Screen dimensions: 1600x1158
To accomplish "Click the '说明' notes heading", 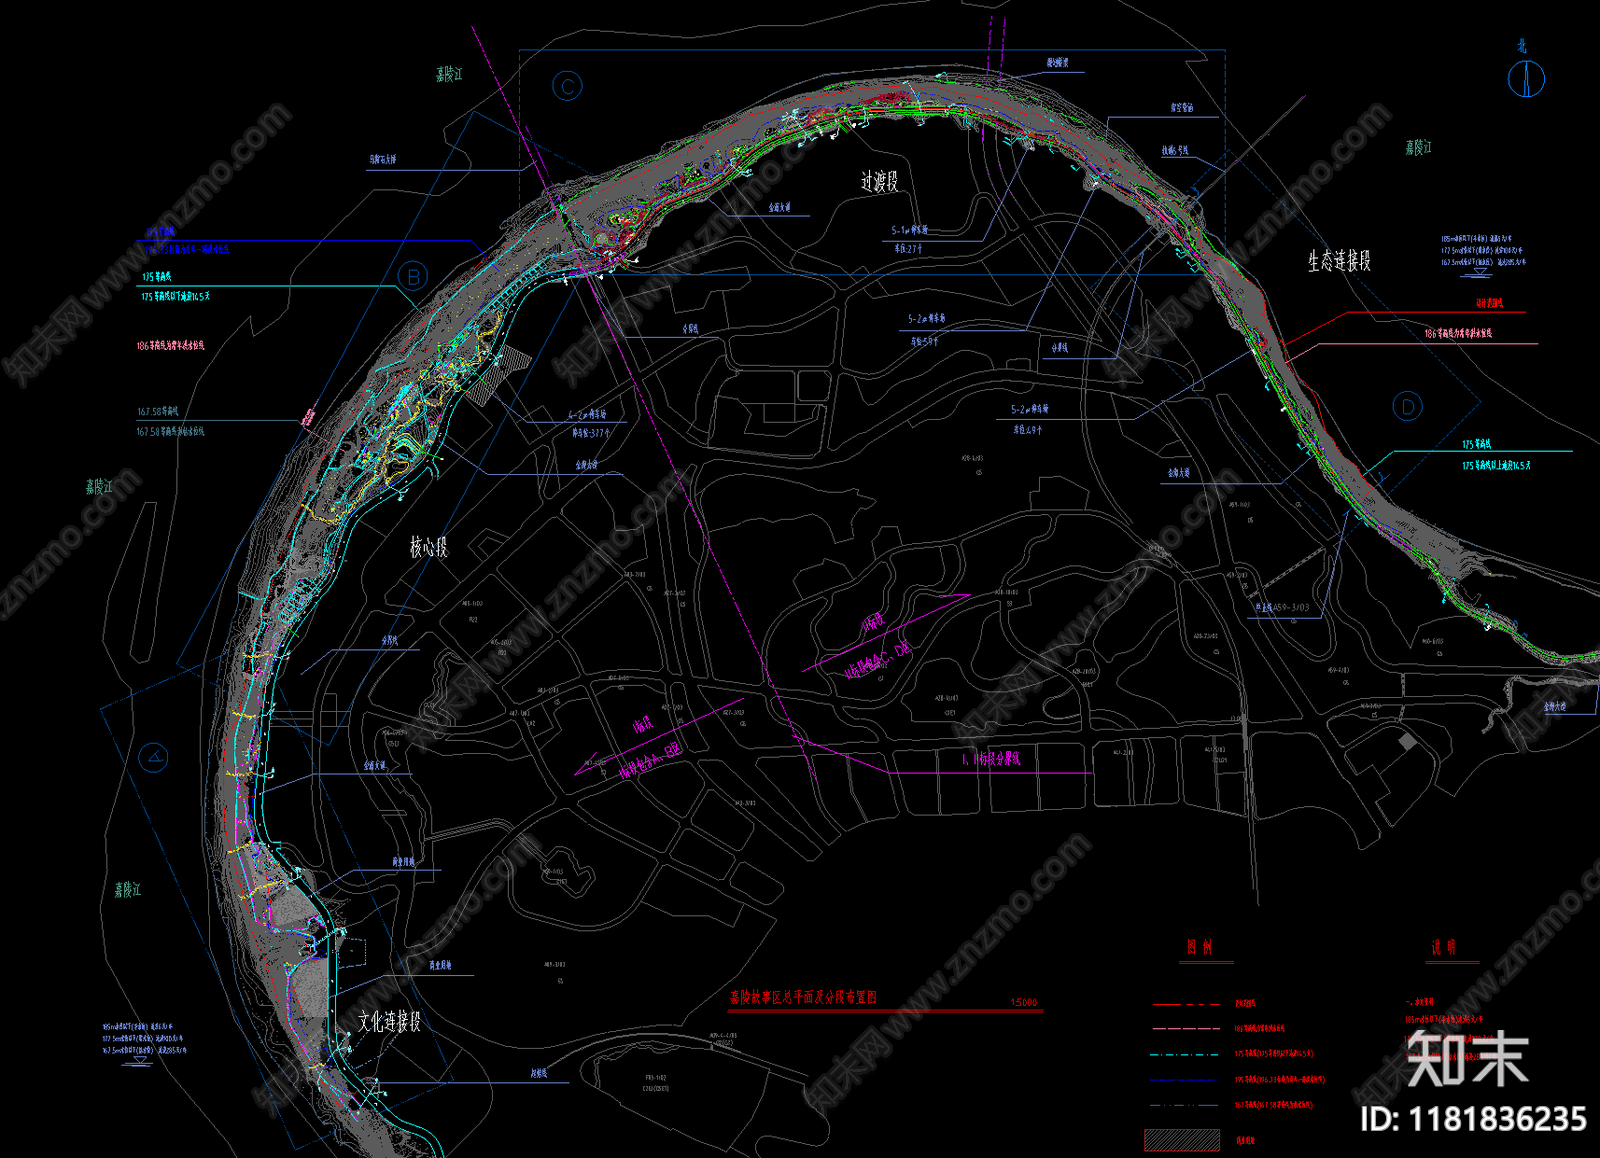I will [1443, 947].
